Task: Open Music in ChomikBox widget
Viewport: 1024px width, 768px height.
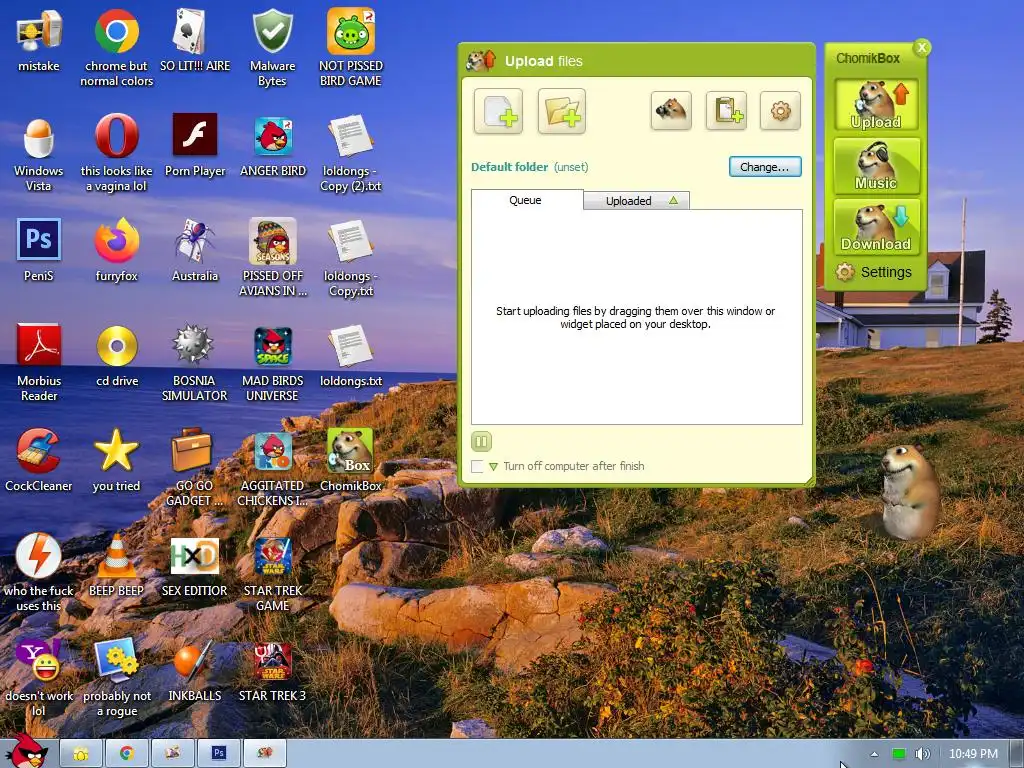Action: tap(876, 166)
